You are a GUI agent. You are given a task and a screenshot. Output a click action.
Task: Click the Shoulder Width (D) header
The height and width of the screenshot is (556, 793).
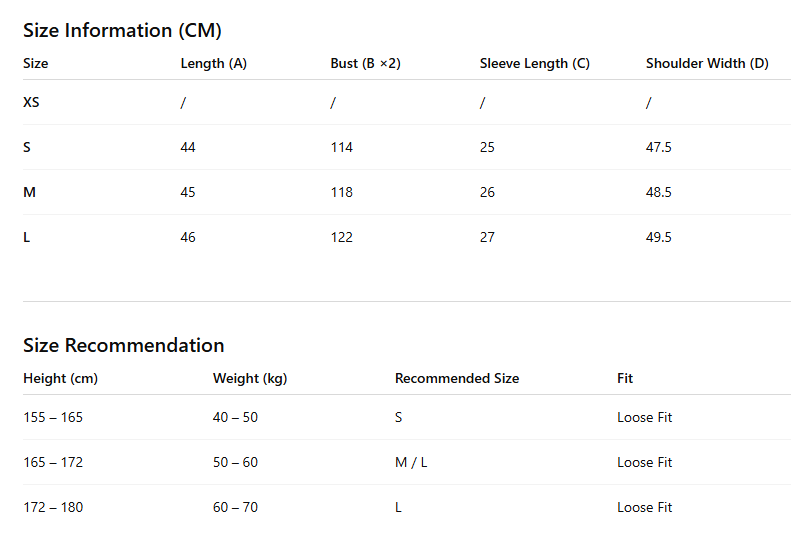[707, 64]
